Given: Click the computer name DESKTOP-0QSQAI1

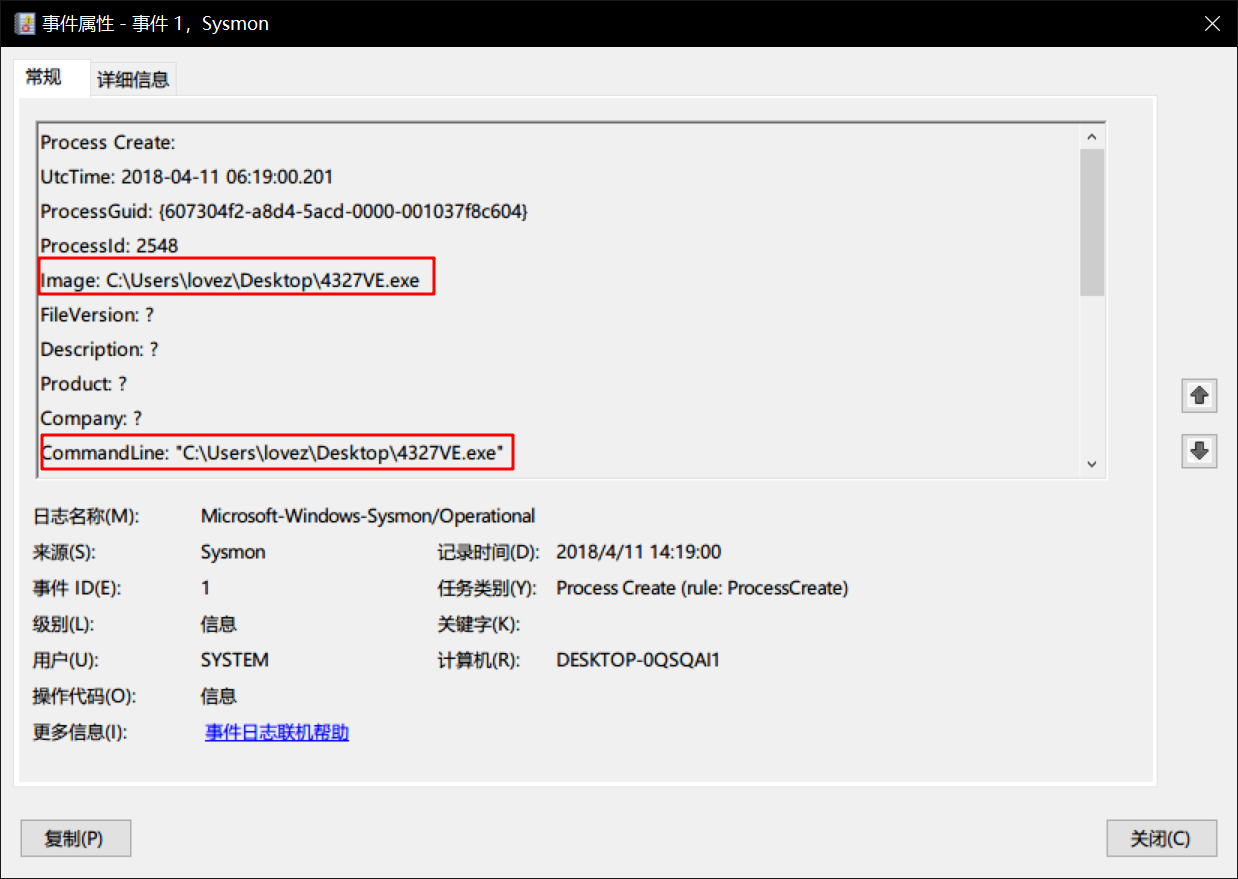Looking at the screenshot, I should click(638, 660).
